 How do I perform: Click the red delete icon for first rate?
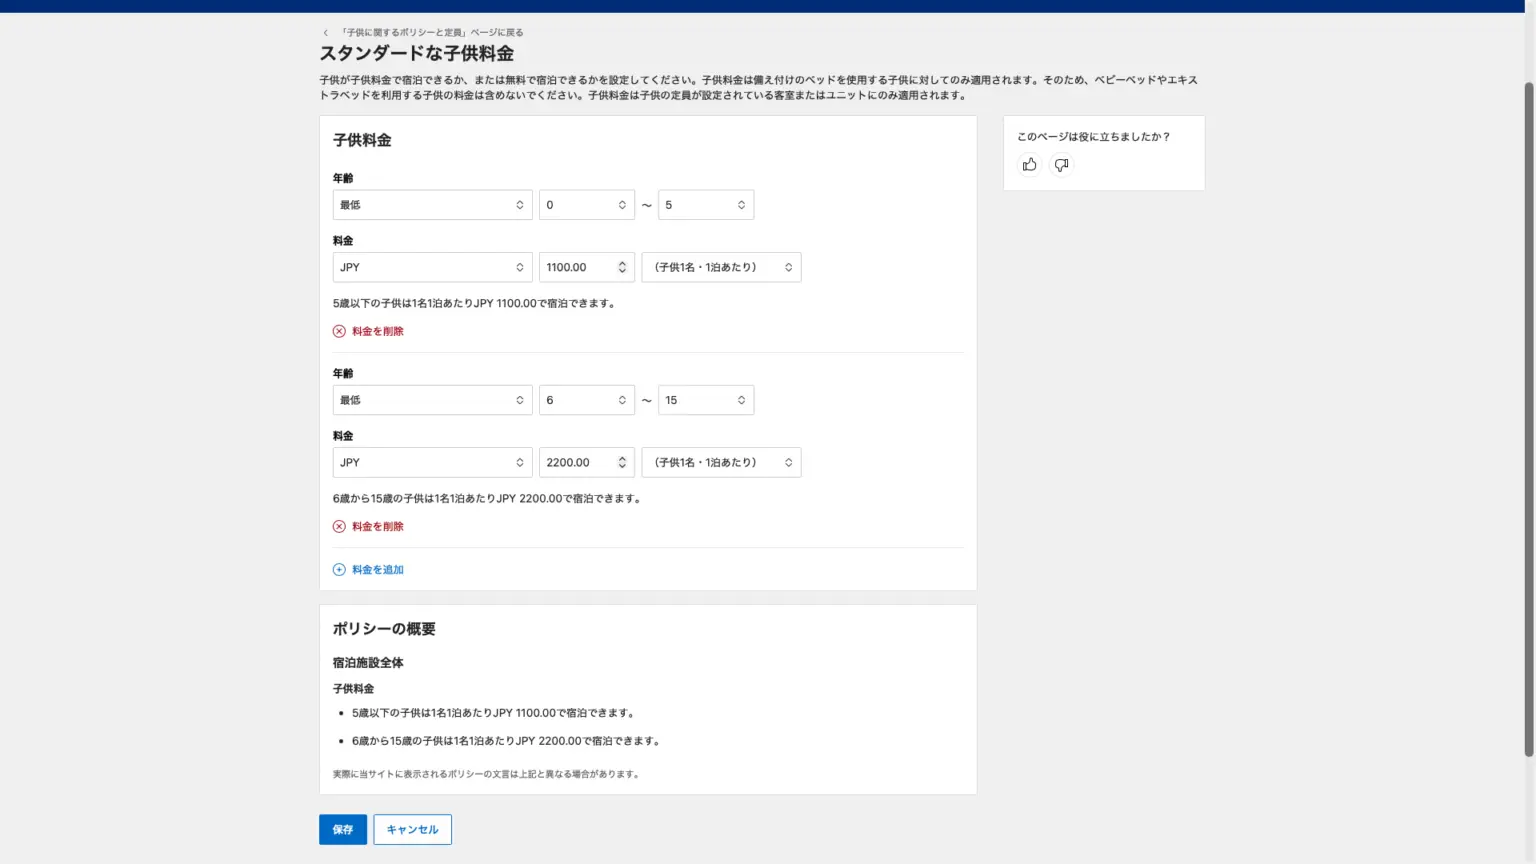click(x=339, y=331)
